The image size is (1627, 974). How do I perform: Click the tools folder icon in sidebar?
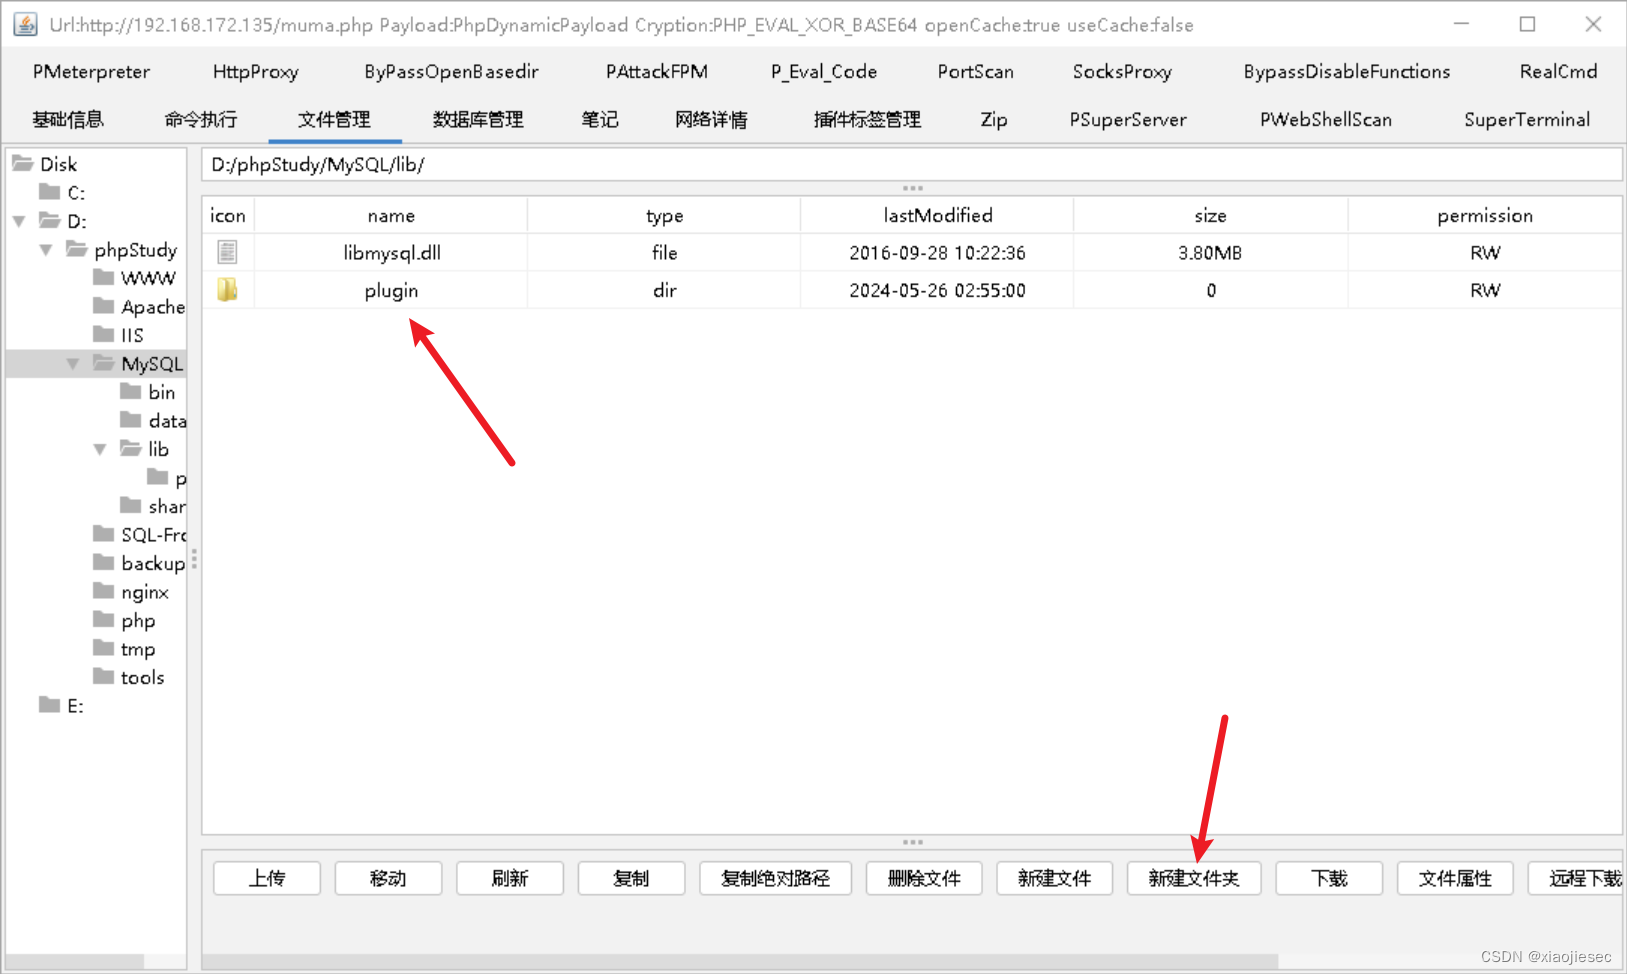[x=103, y=677]
